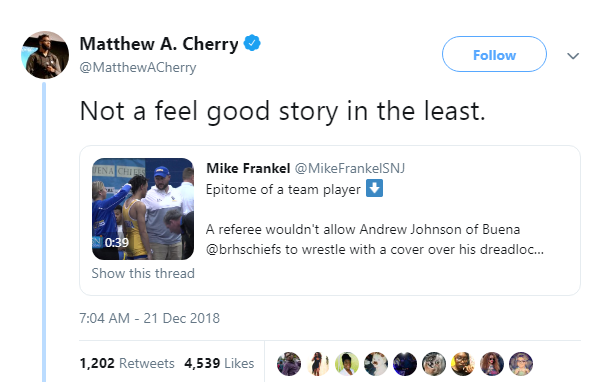The height and width of the screenshot is (382, 594).
Task: Click the third liker avatar with green background
Action: [347, 363]
